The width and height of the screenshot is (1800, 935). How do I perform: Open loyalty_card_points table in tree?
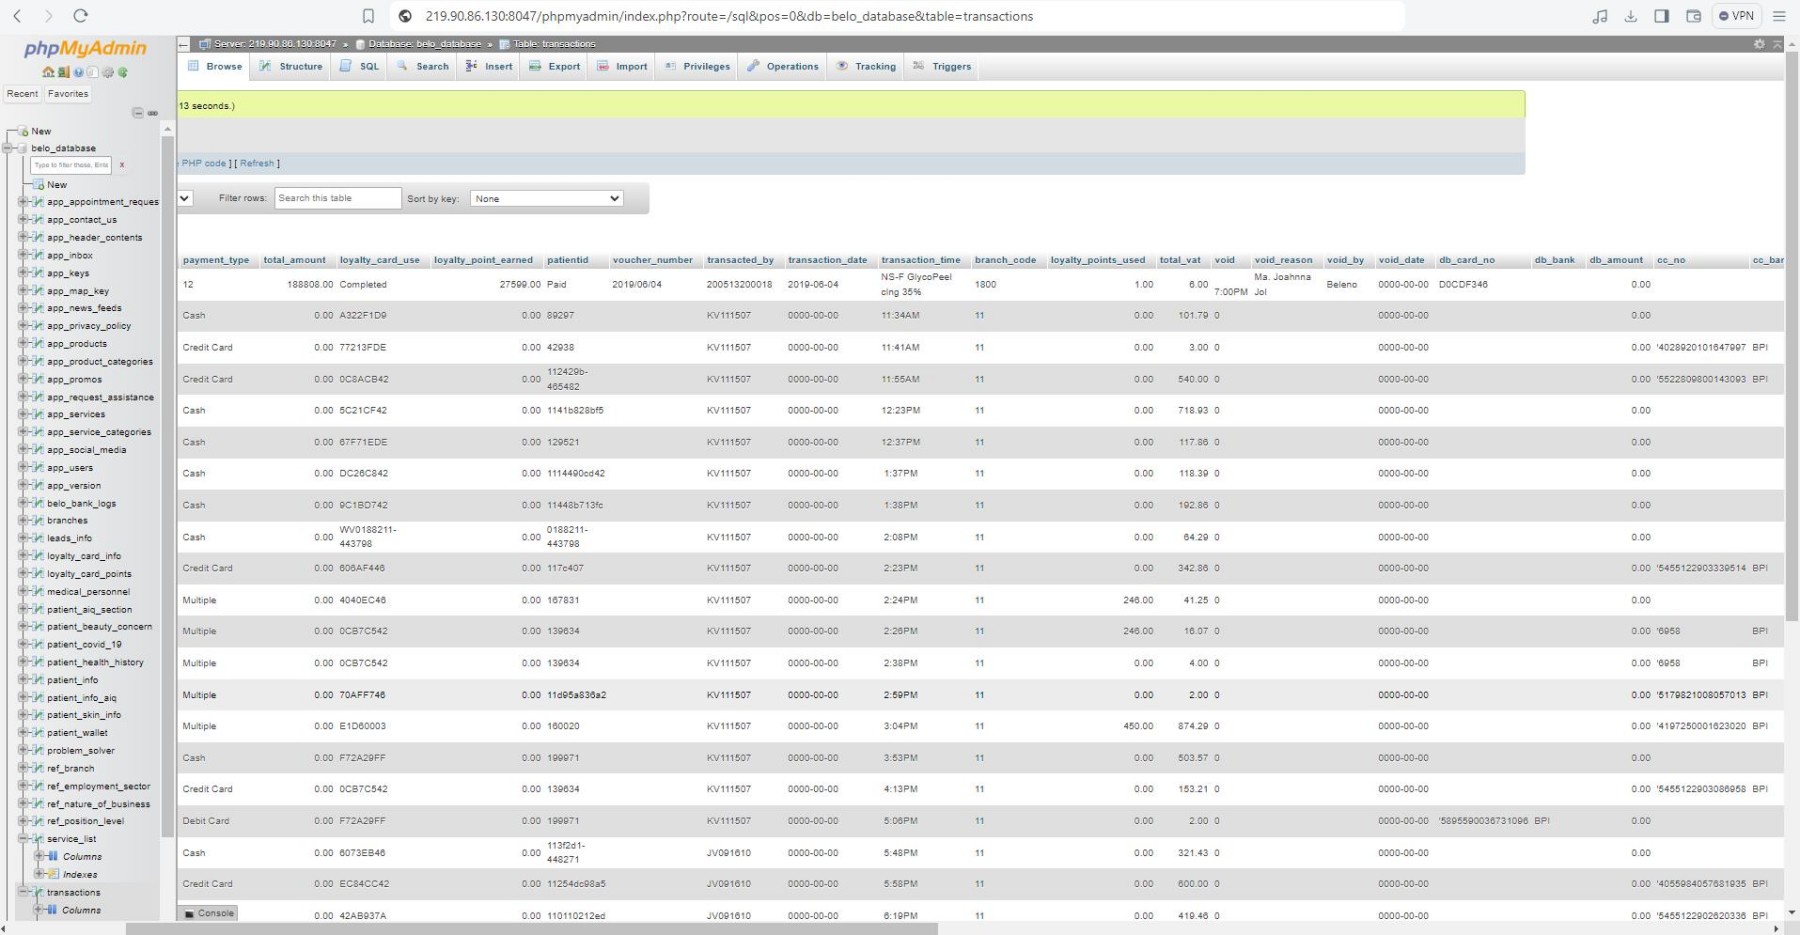(x=89, y=574)
